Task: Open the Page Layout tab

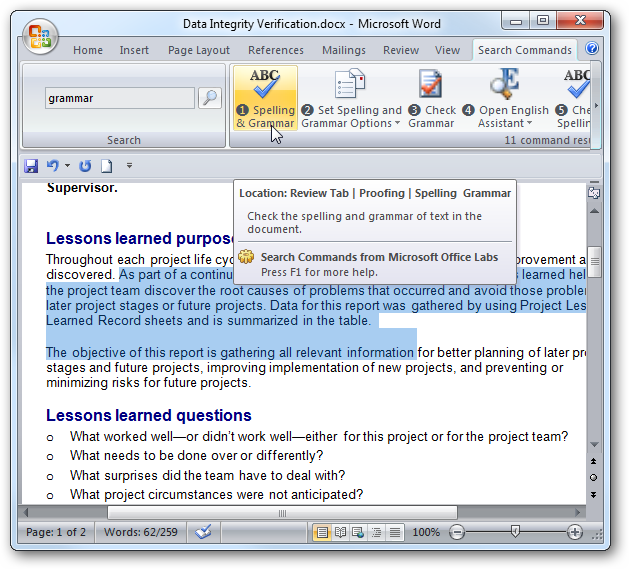Action: point(199,50)
